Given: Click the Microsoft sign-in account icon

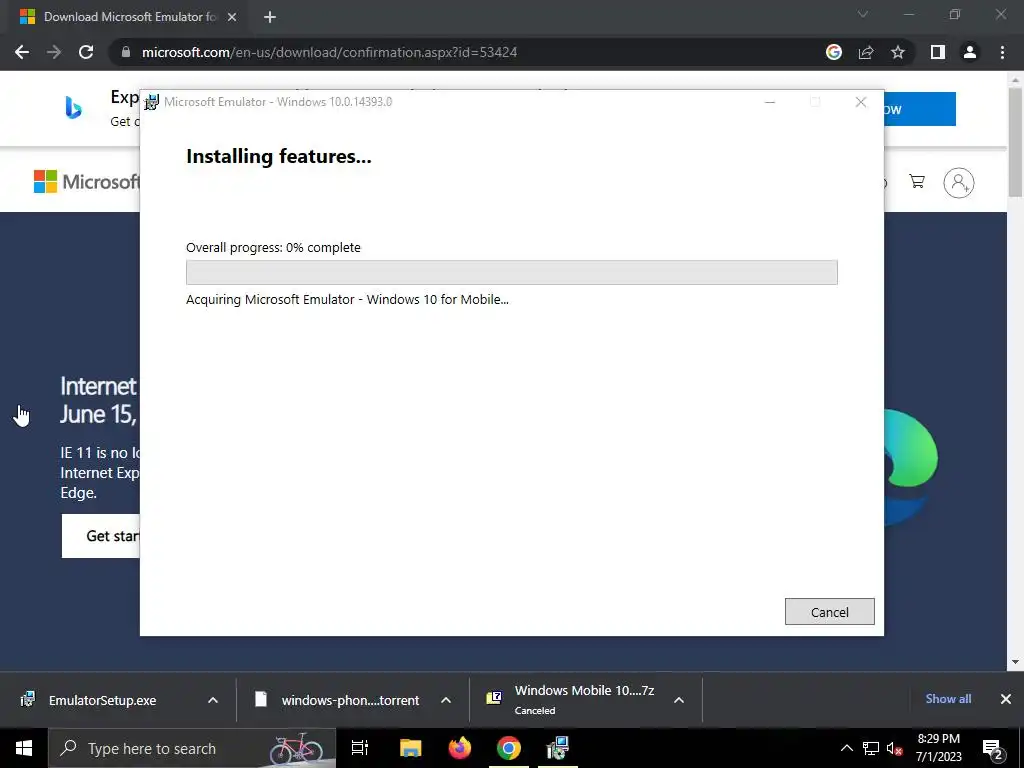Looking at the screenshot, I should (x=959, y=182).
